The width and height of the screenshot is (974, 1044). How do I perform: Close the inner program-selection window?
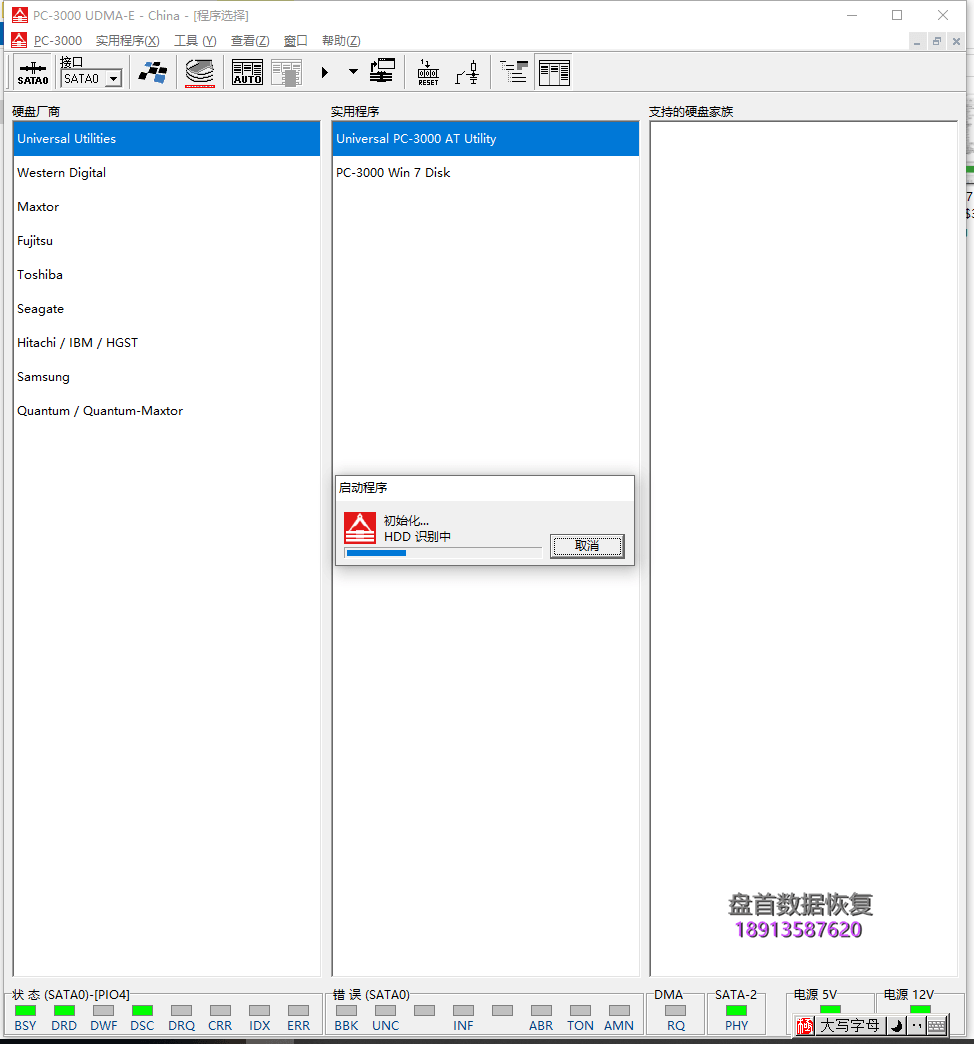(x=956, y=41)
